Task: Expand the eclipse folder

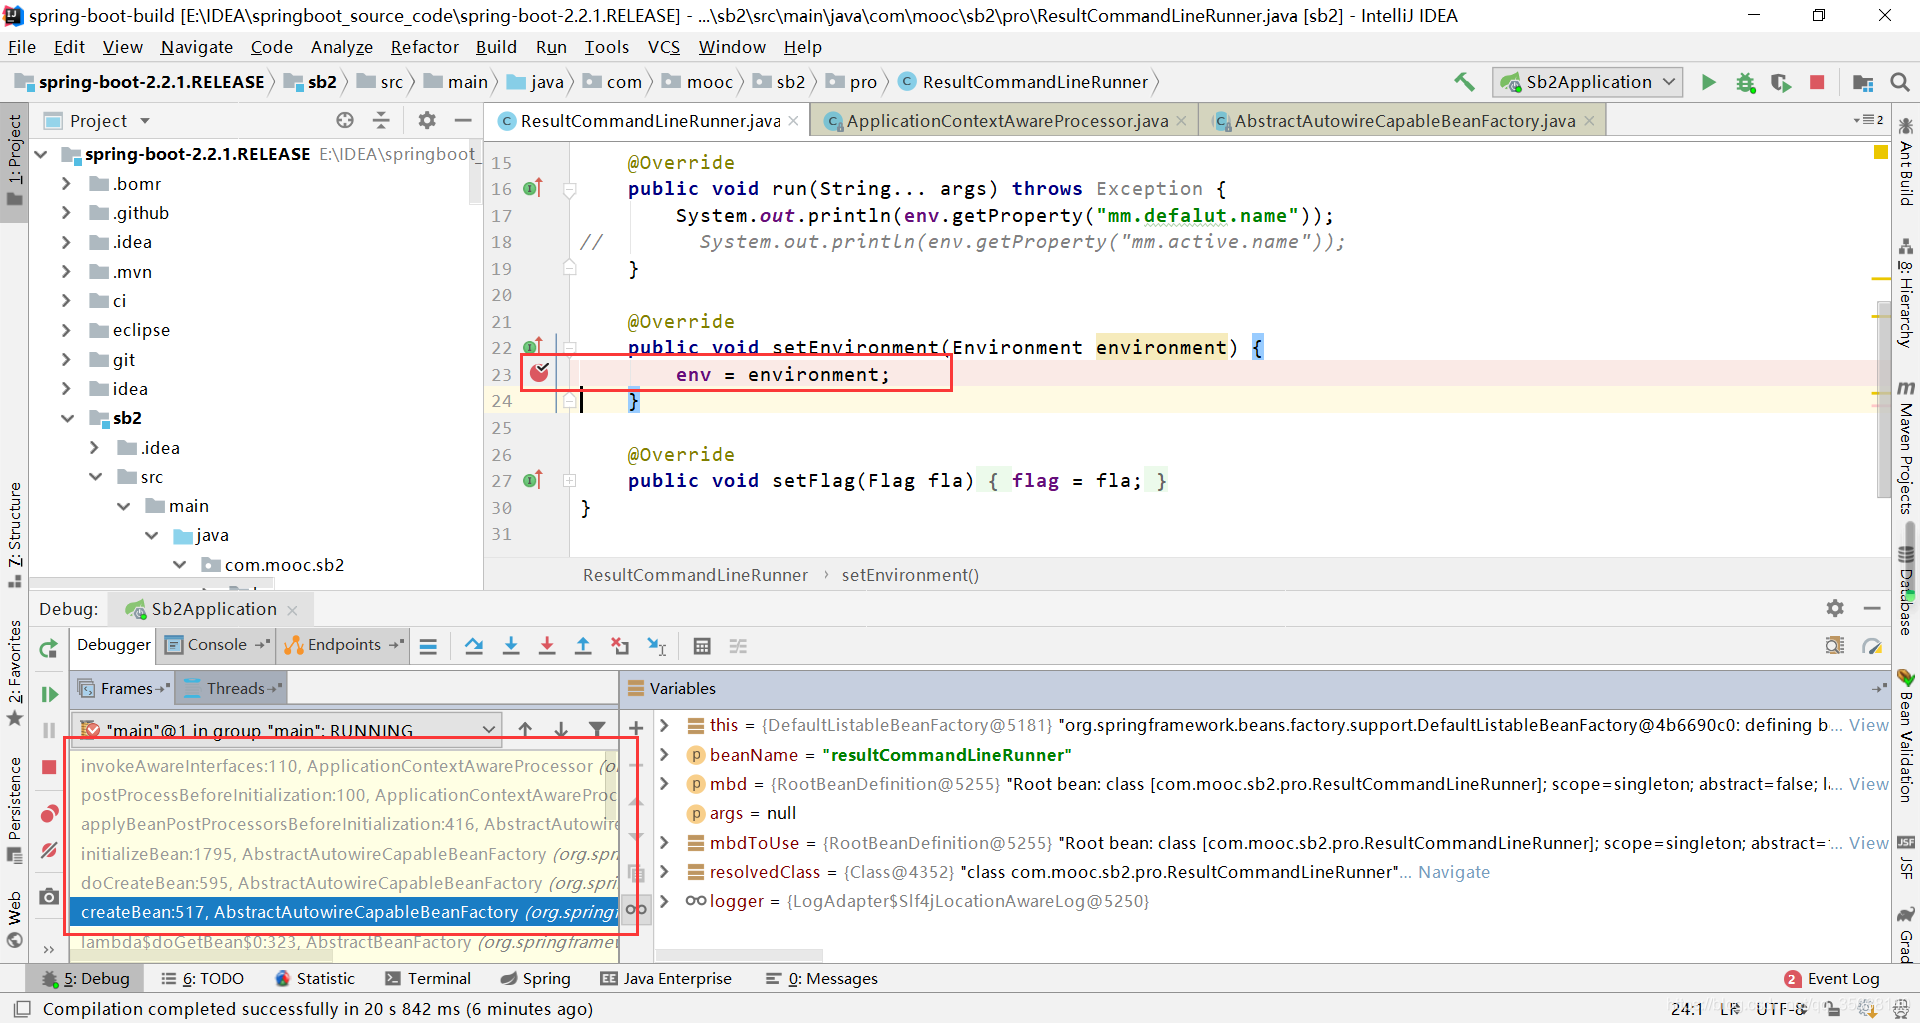Action: coord(66,330)
